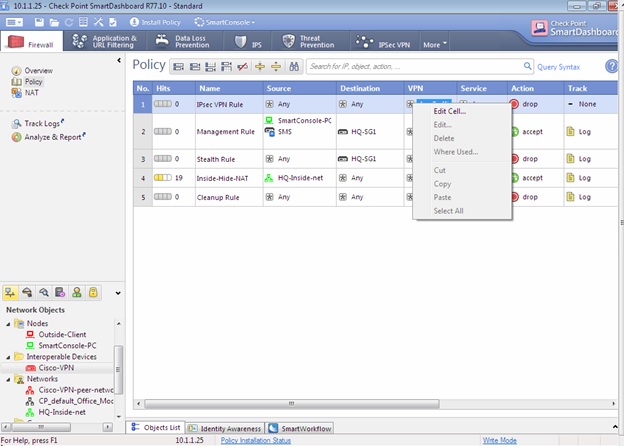Select the Cisco-VPN-peer-network object
Image resolution: width=624 pixels, height=446 pixels.
click(76, 390)
